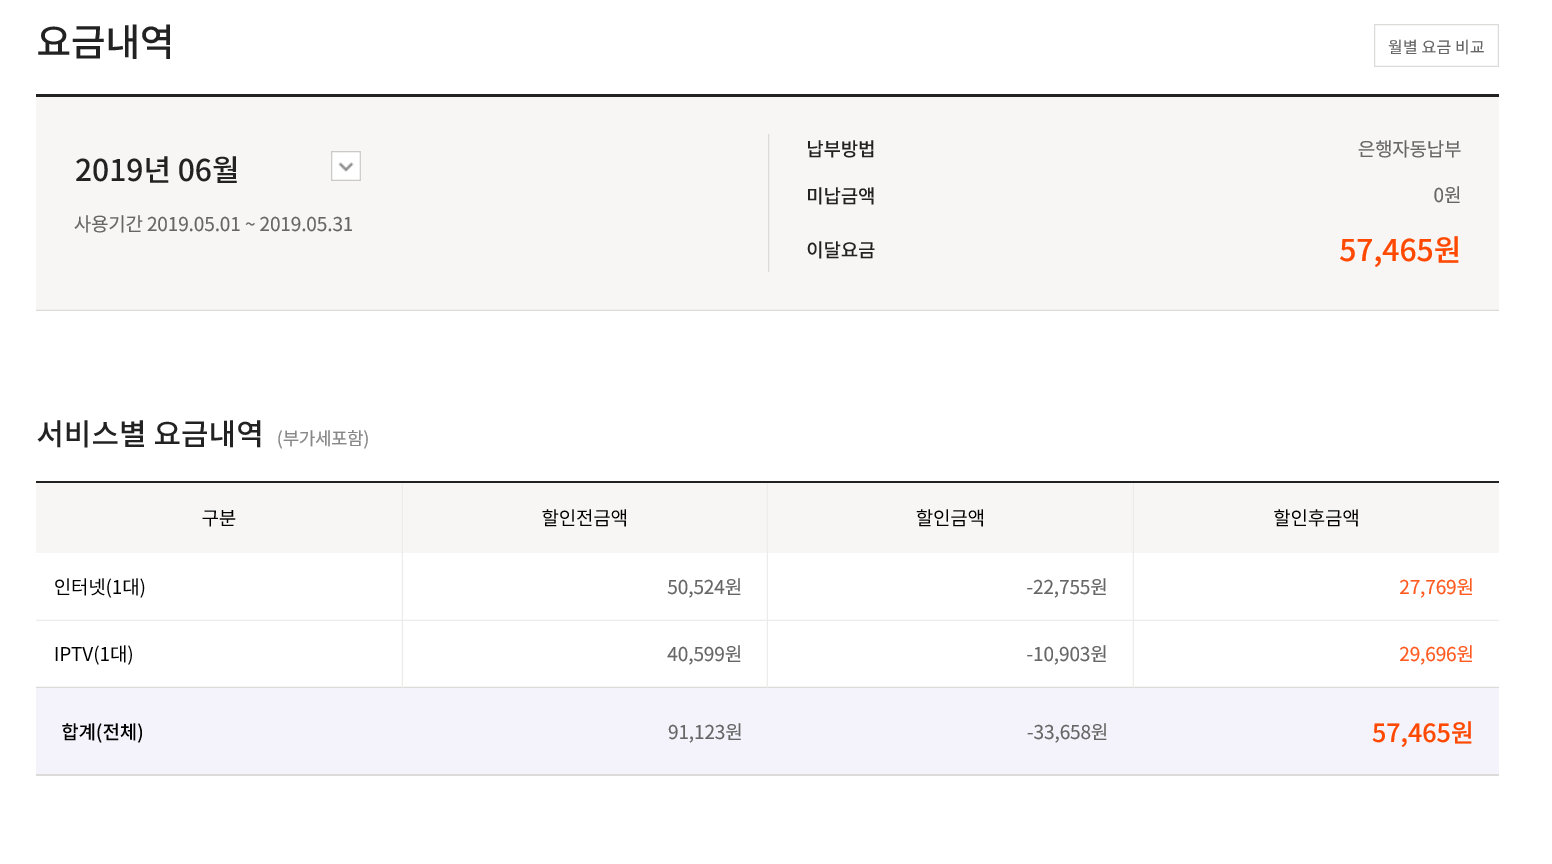Click the internet pre-discount amount 50,524원
This screenshot has width=1552, height=864.
click(704, 587)
